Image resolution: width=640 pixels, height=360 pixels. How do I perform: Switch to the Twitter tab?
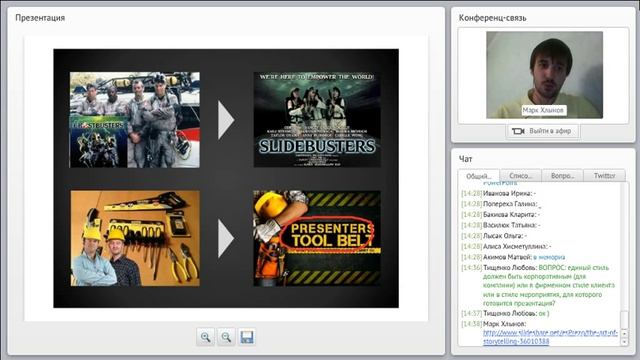604,176
